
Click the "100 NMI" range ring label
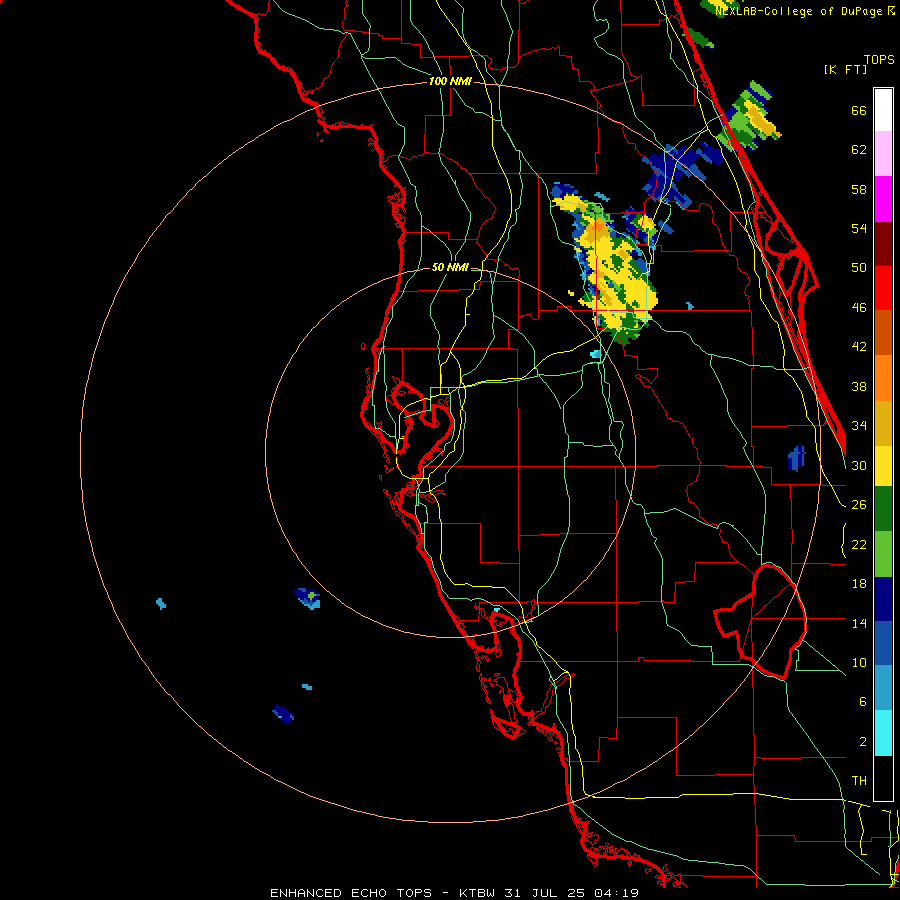pyautogui.click(x=450, y=82)
